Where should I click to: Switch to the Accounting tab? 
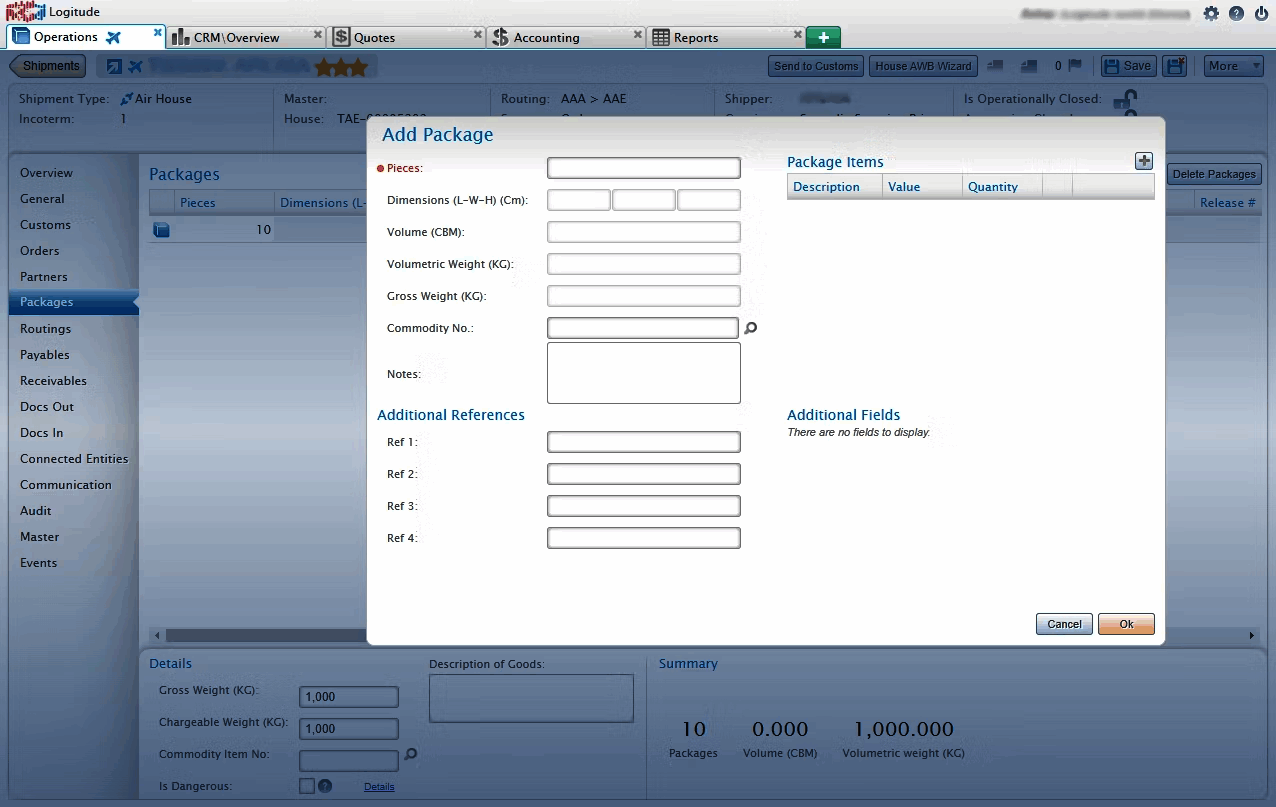click(x=546, y=38)
